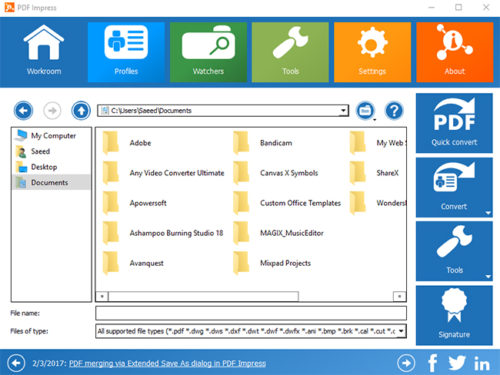Select Documents in the places list

[x=51, y=182]
